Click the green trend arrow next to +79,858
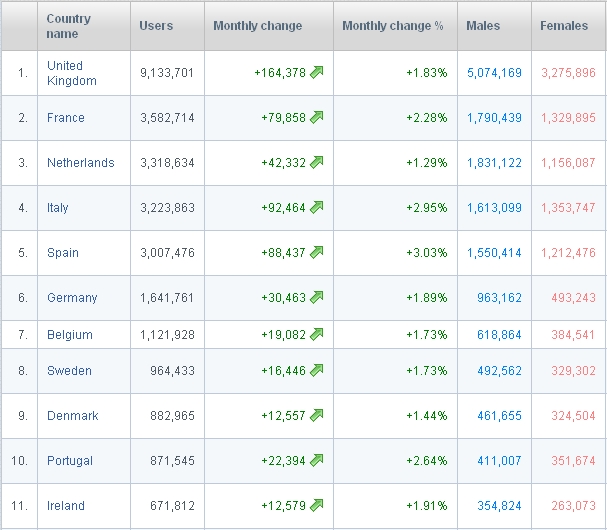Screen dimensions: 607x530 pyautogui.click(x=317, y=118)
